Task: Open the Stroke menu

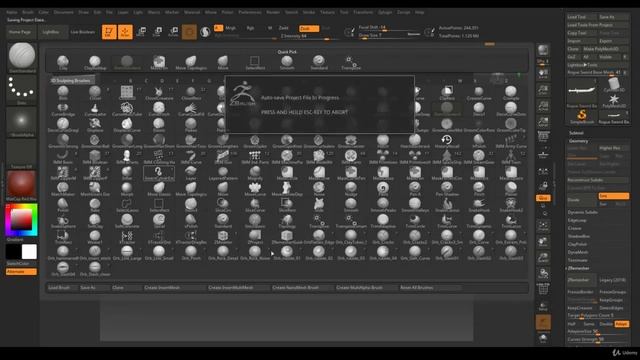Action: click(x=309, y=12)
